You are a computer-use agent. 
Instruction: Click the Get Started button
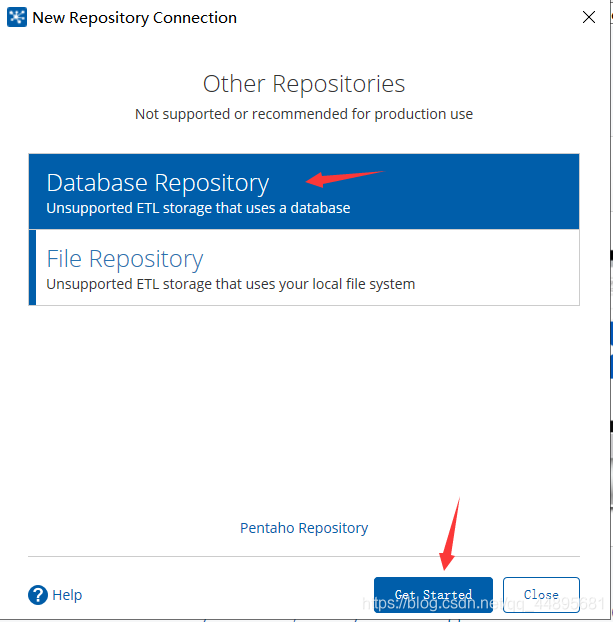tap(433, 595)
